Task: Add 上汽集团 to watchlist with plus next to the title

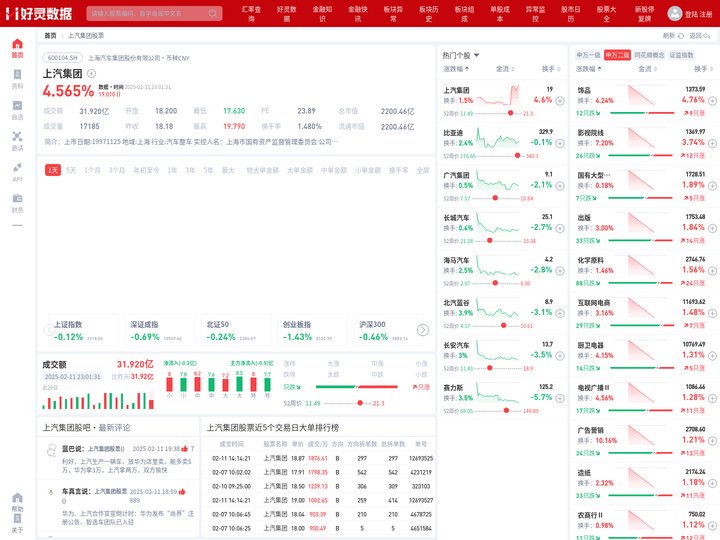Action: pyautogui.click(x=91, y=73)
